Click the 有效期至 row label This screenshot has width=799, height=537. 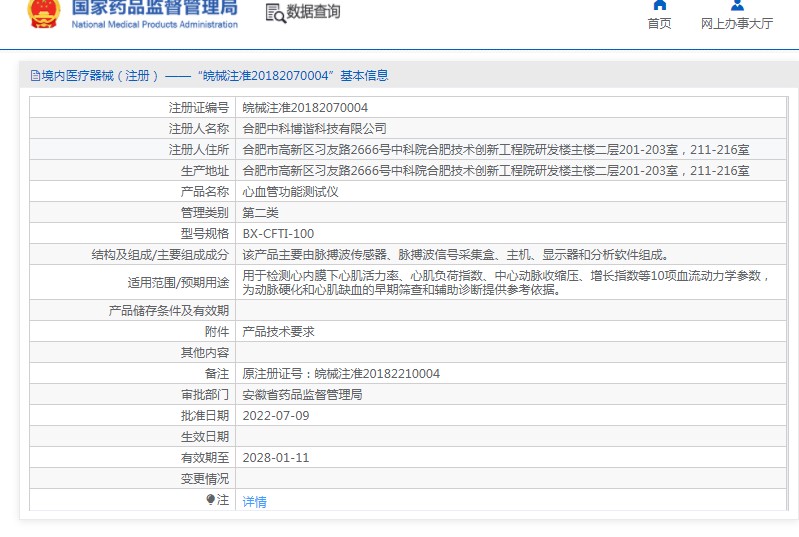205,458
